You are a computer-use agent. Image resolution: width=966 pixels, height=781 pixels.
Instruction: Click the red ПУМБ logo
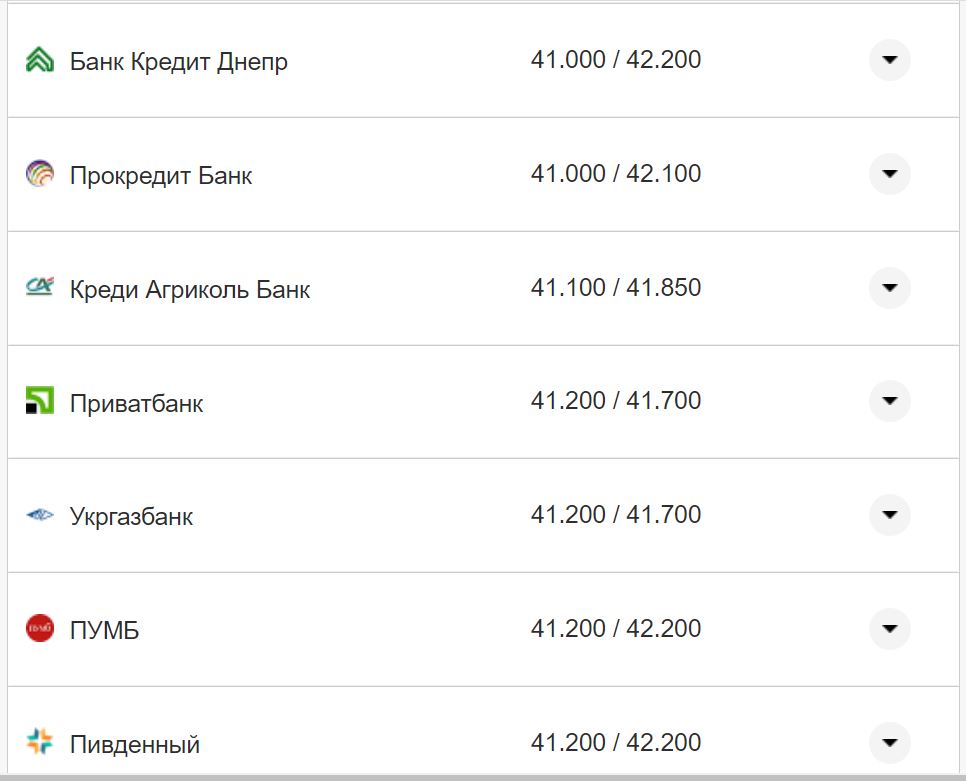pos(39,628)
